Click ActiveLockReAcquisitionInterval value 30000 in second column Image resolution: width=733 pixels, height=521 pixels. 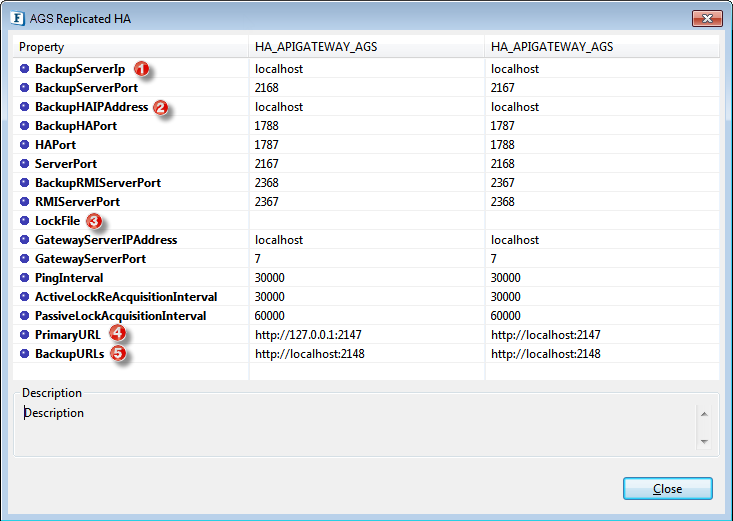pos(505,297)
